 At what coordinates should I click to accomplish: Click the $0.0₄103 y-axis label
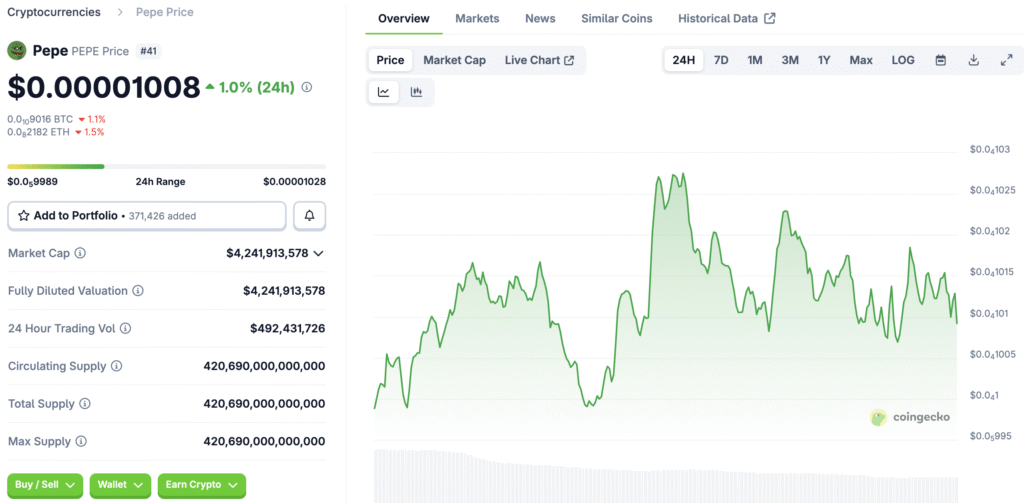click(x=991, y=150)
